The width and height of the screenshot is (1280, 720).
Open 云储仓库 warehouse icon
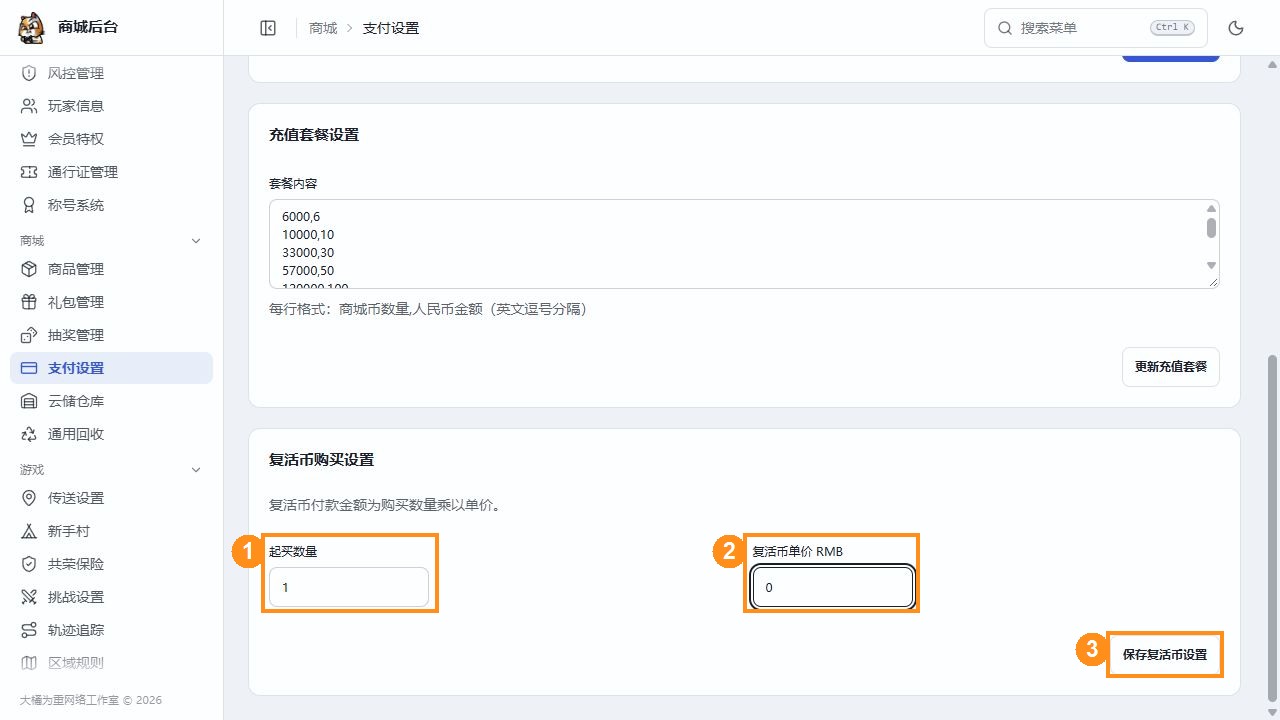point(29,401)
